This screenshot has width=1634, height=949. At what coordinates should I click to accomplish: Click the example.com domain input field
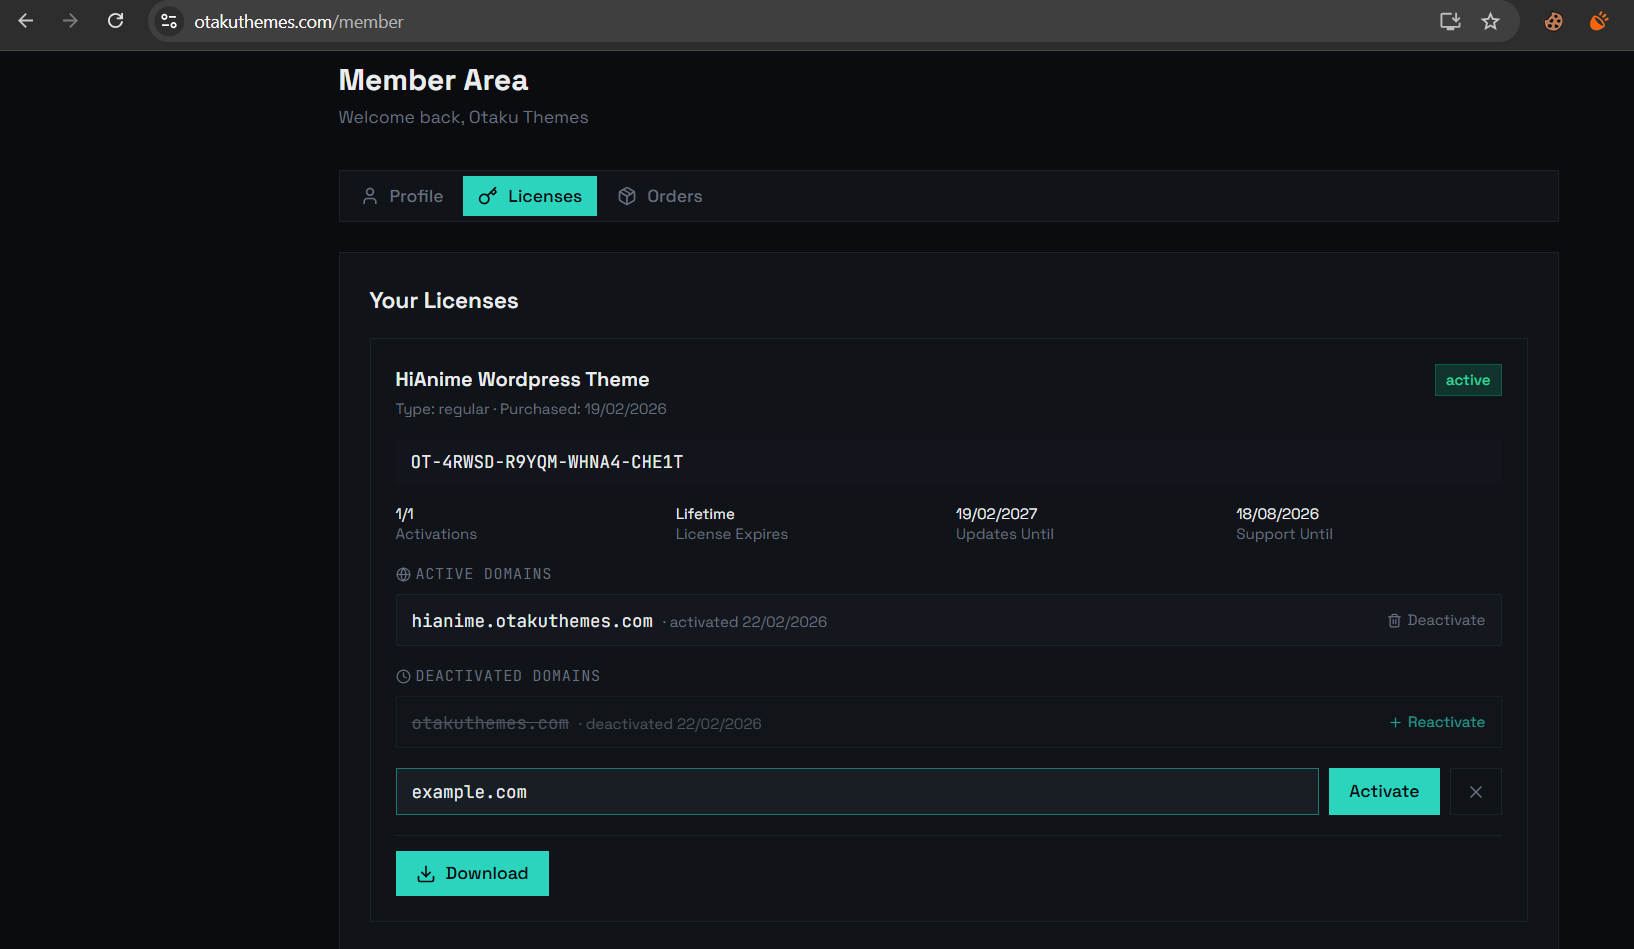(x=857, y=791)
